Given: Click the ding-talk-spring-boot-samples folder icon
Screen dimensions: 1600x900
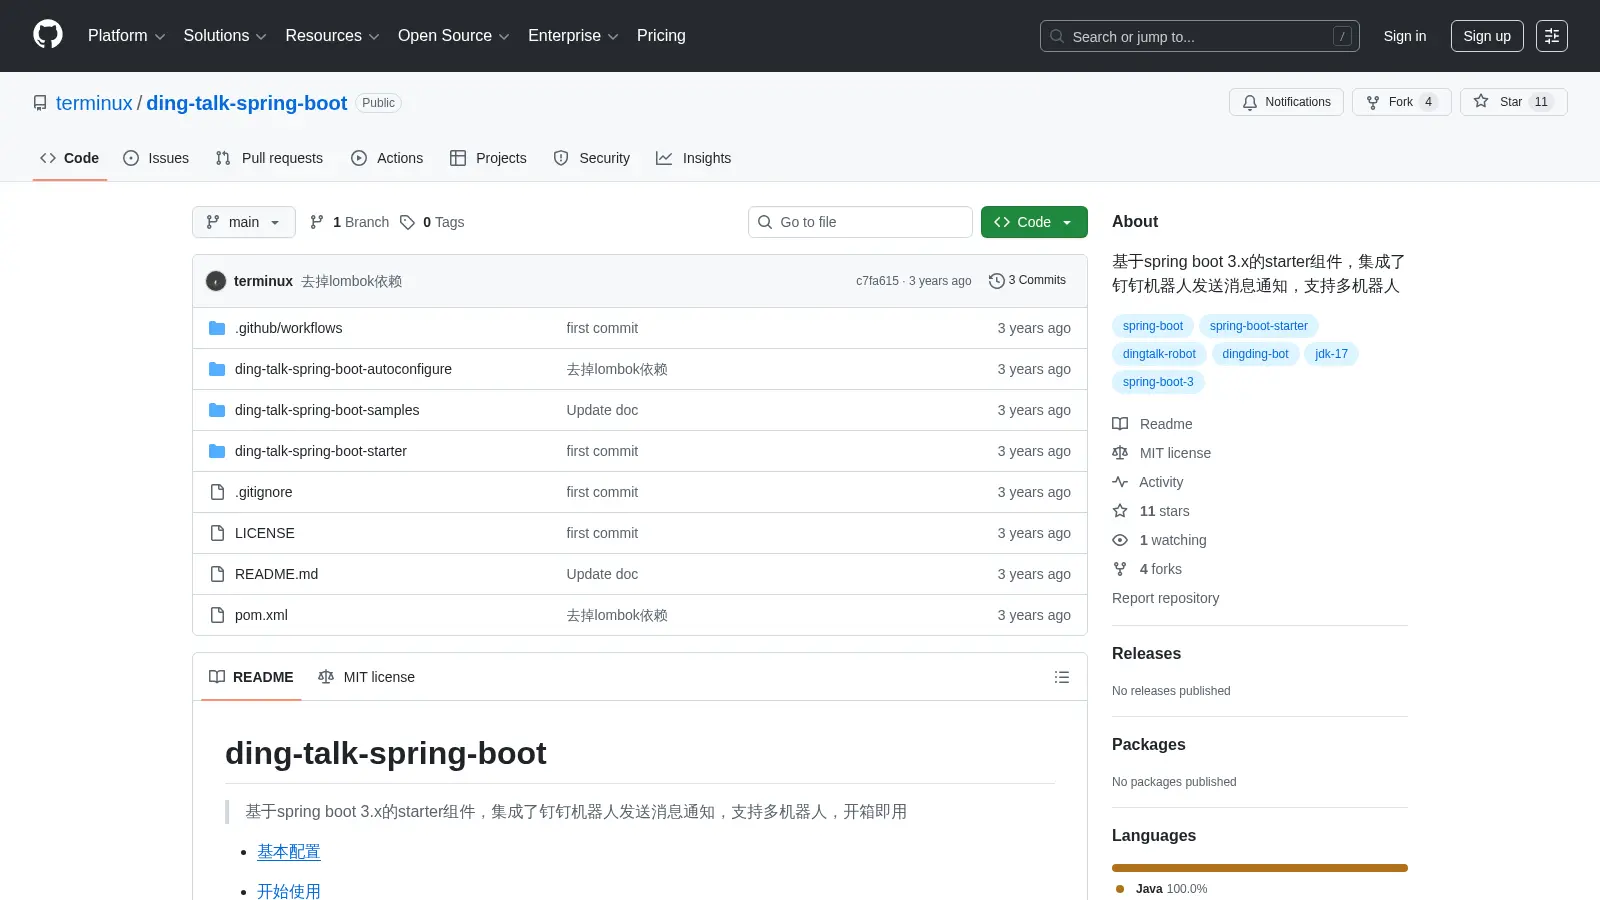Looking at the screenshot, I should [217, 410].
